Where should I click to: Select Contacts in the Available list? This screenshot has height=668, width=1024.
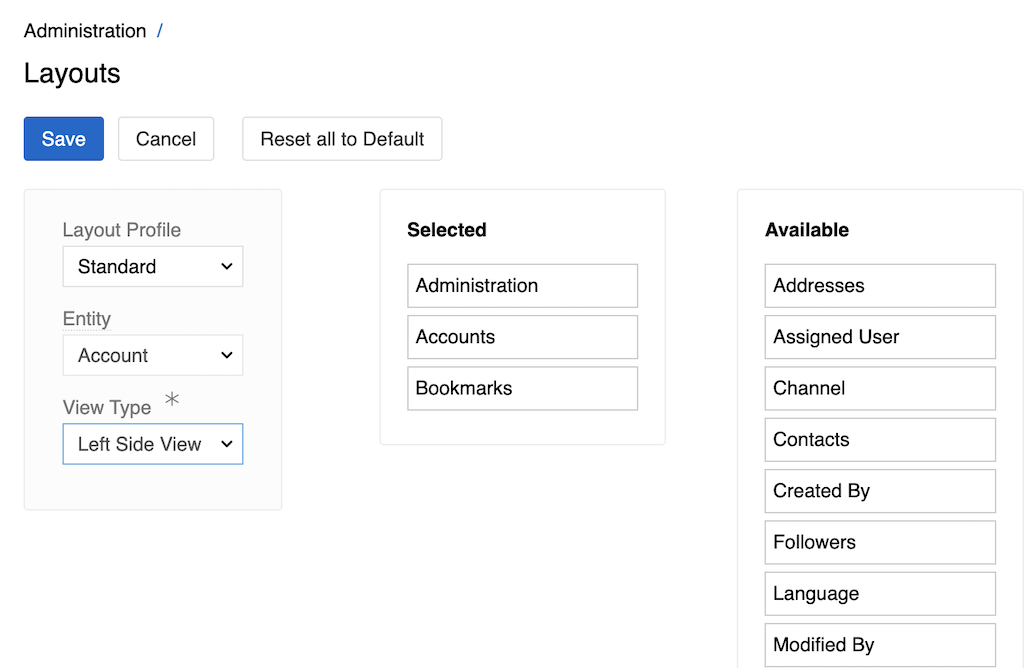pyautogui.click(x=880, y=439)
